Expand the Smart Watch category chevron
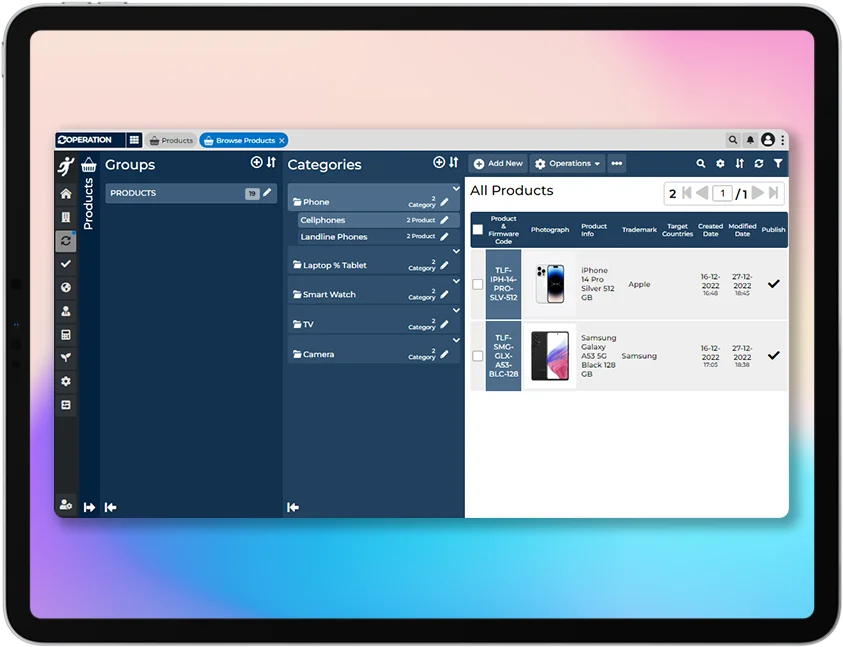This screenshot has height=647, width=843. pyautogui.click(x=456, y=282)
